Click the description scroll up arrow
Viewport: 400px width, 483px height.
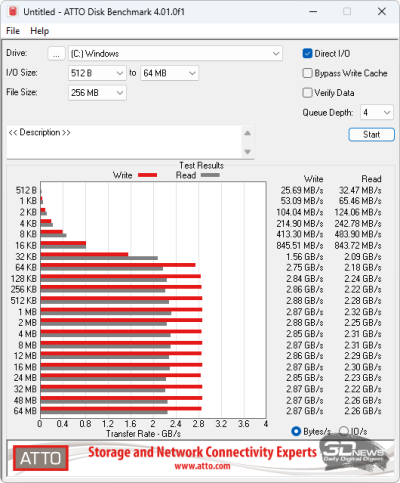(x=248, y=133)
